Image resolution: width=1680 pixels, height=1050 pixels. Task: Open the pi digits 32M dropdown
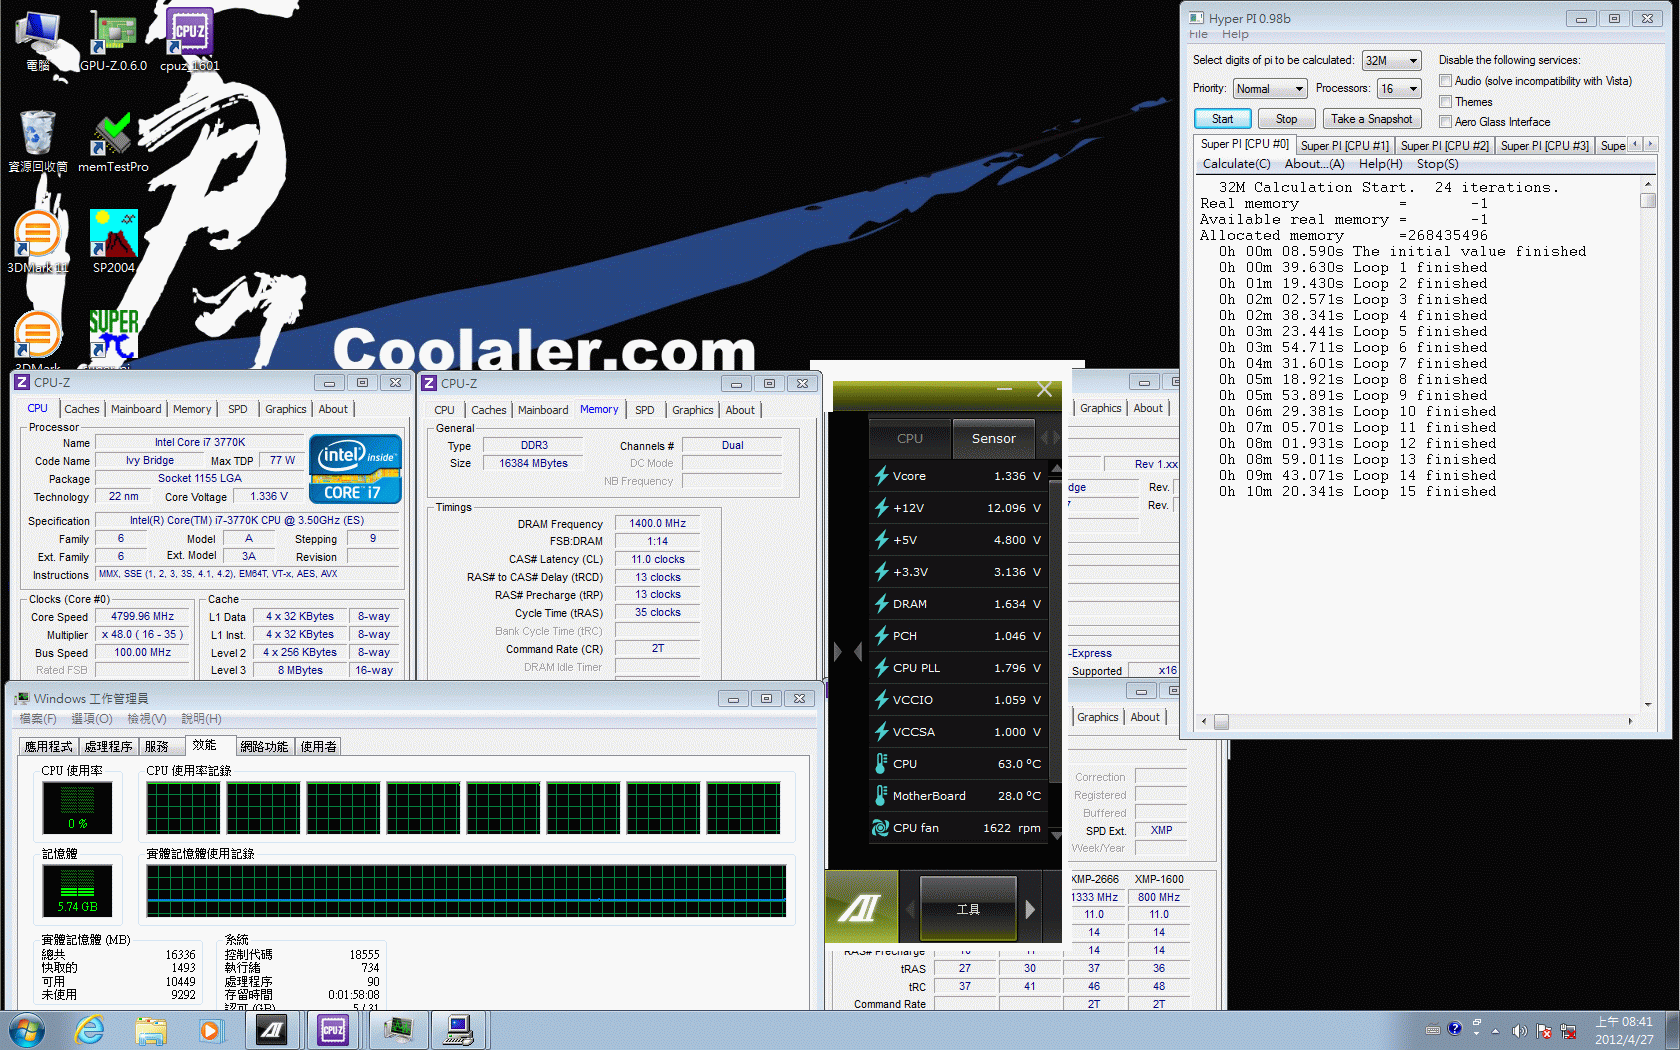coord(1391,61)
